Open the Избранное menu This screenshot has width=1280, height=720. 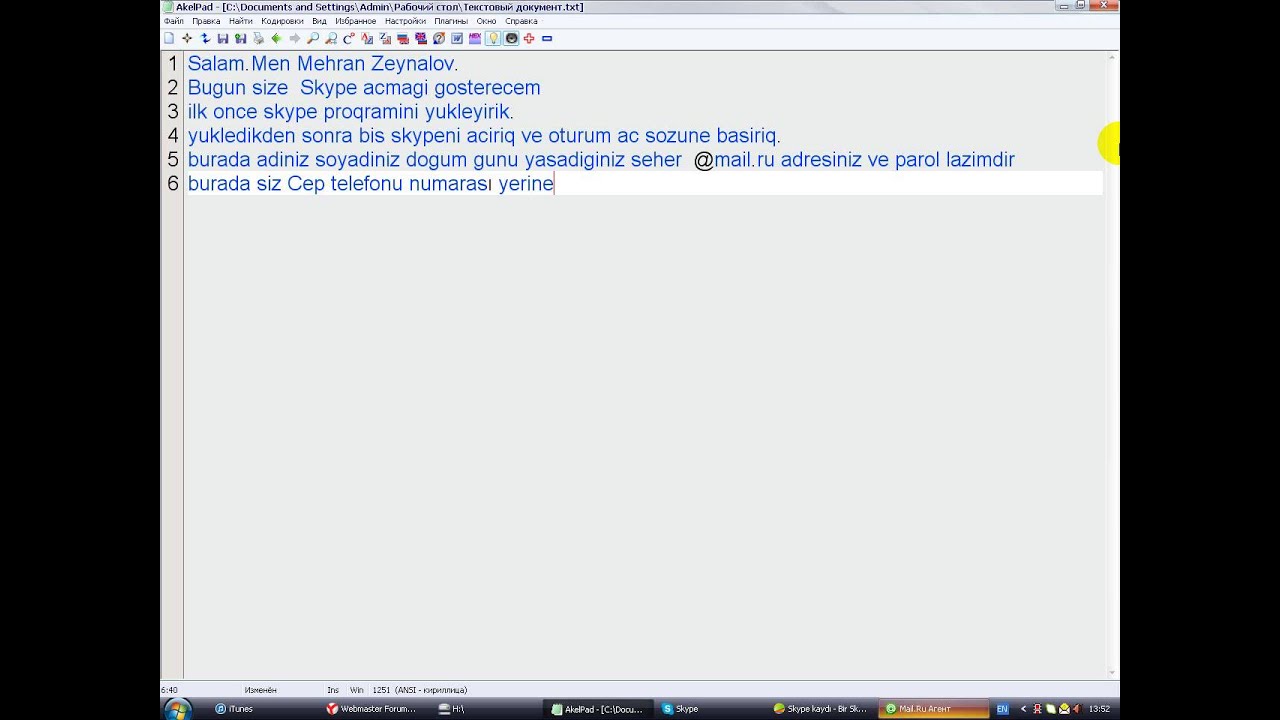click(x=356, y=21)
